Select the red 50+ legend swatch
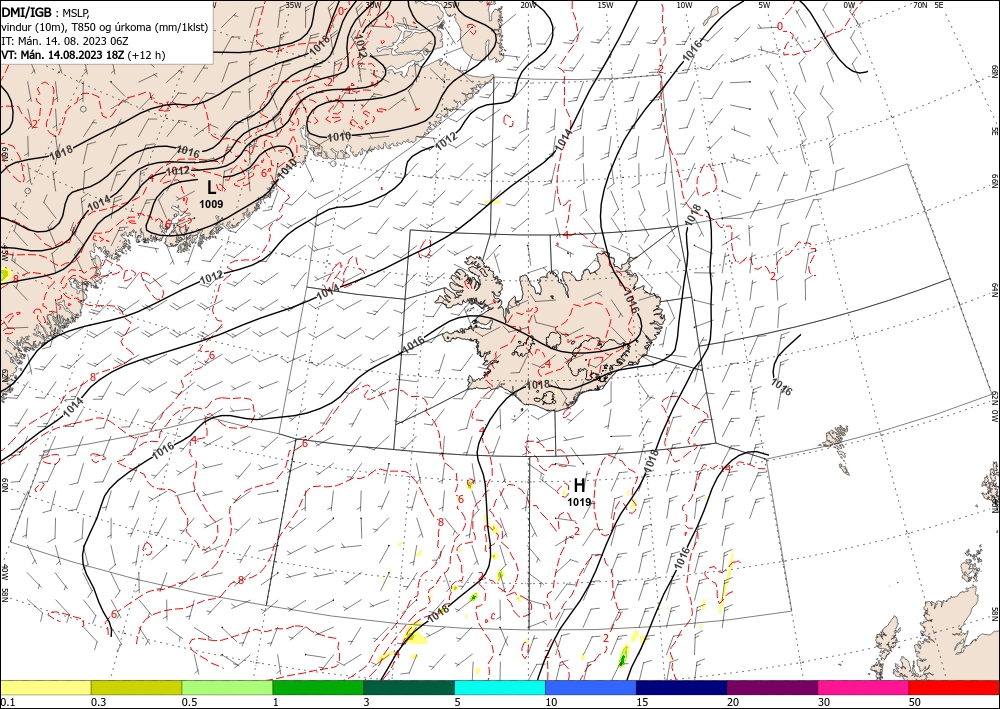Viewport: 1000px width, 709px height. pos(954,687)
